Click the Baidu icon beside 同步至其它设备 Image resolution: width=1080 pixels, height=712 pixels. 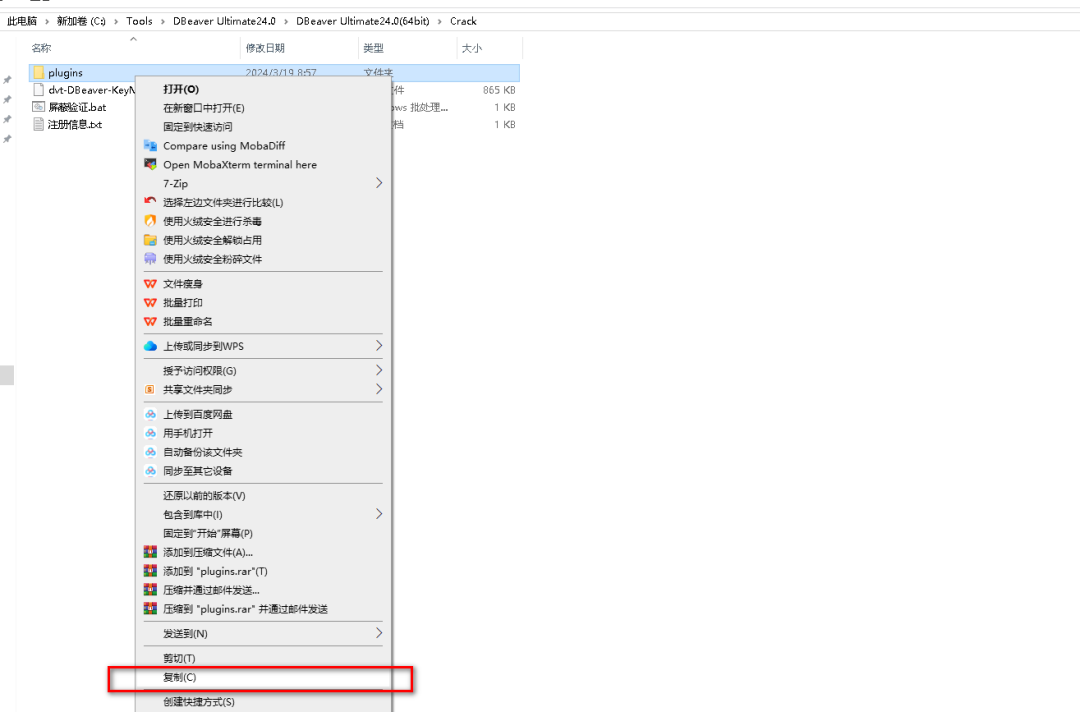150,471
